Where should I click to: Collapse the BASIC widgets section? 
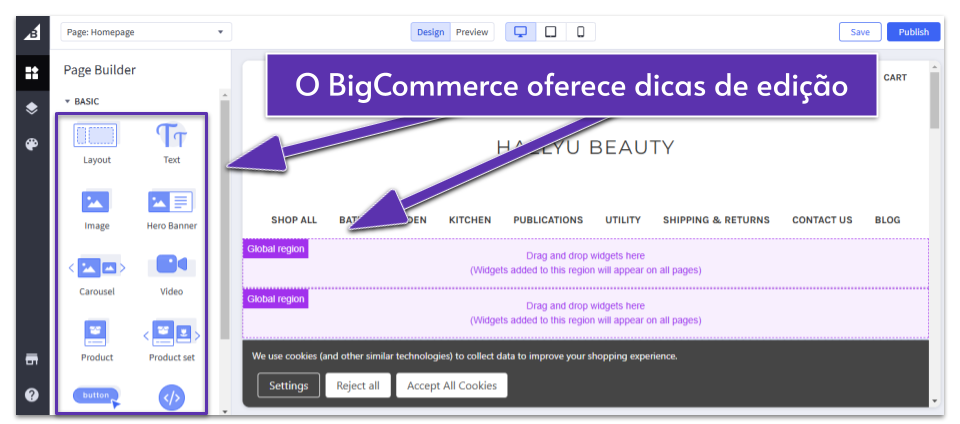click(81, 102)
